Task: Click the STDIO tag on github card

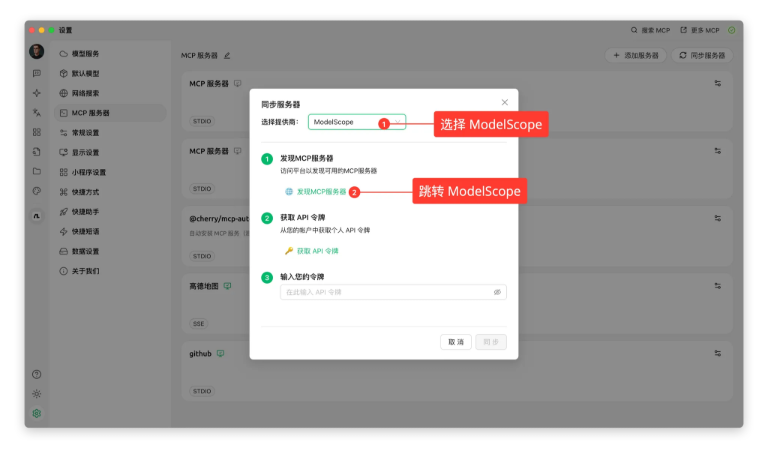Action: pos(202,391)
